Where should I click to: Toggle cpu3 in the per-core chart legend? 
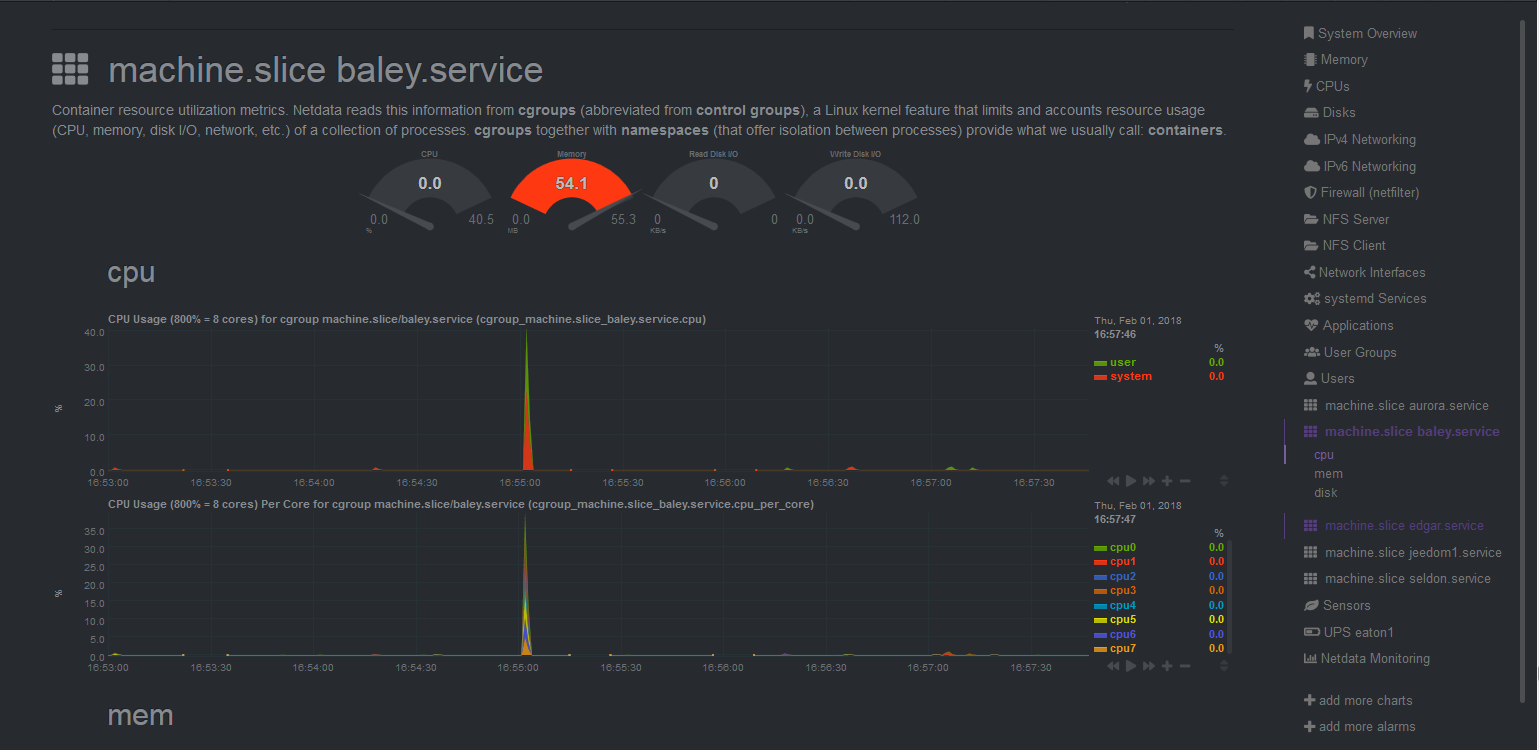[1122, 590]
